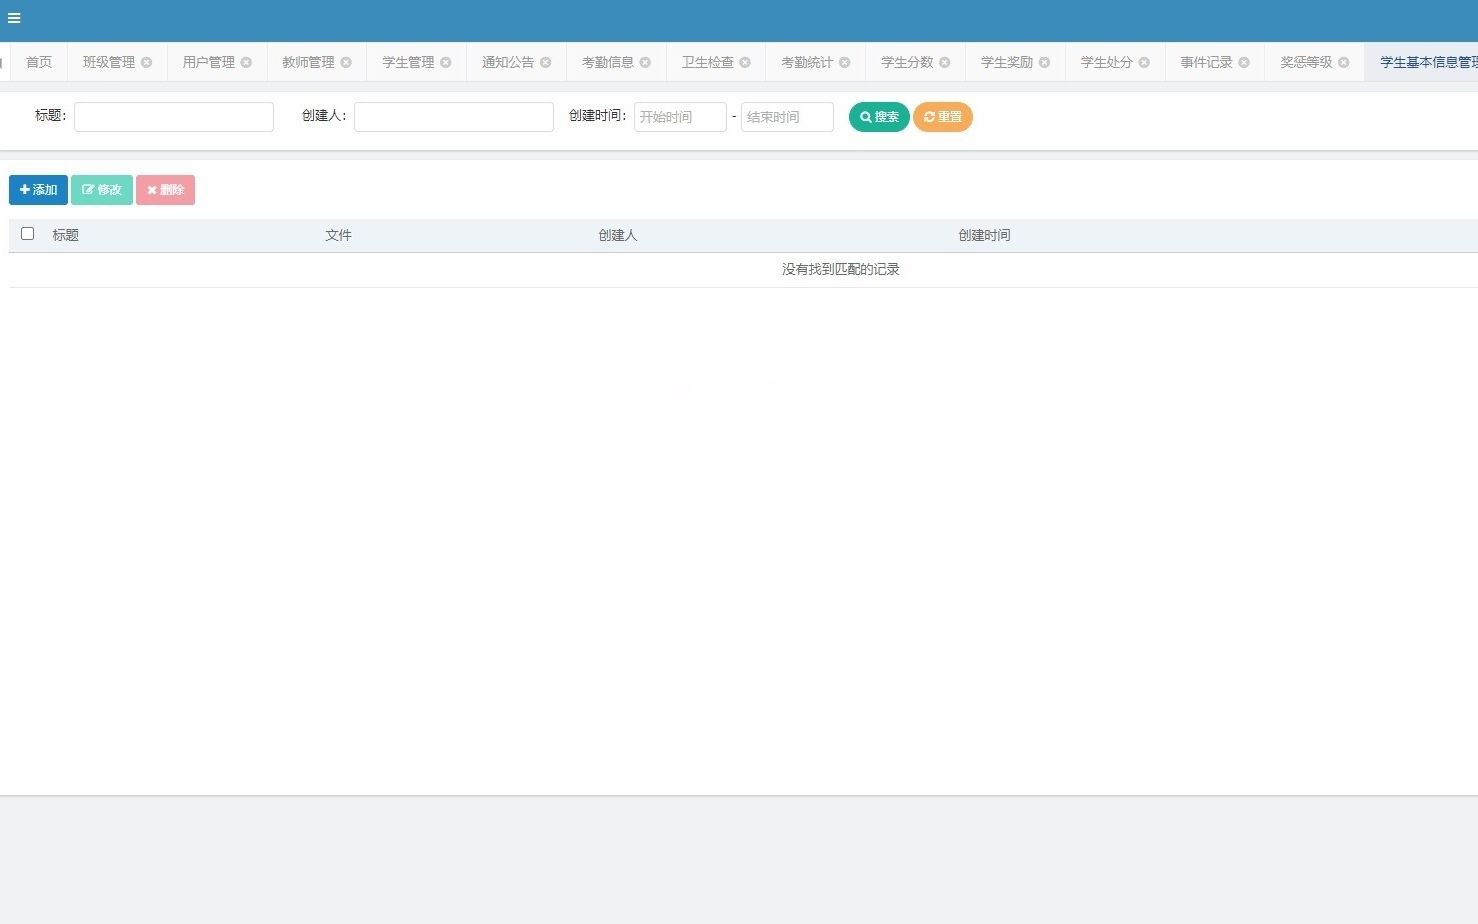Click the 文件 column header
This screenshot has width=1478, height=924.
tap(338, 235)
